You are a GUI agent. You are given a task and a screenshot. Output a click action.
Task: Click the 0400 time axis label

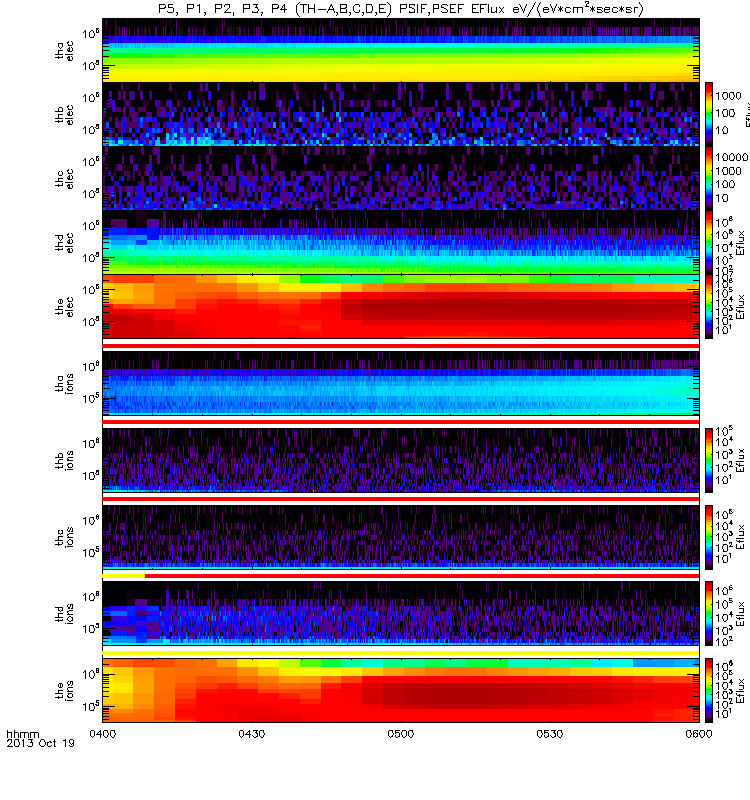click(103, 734)
